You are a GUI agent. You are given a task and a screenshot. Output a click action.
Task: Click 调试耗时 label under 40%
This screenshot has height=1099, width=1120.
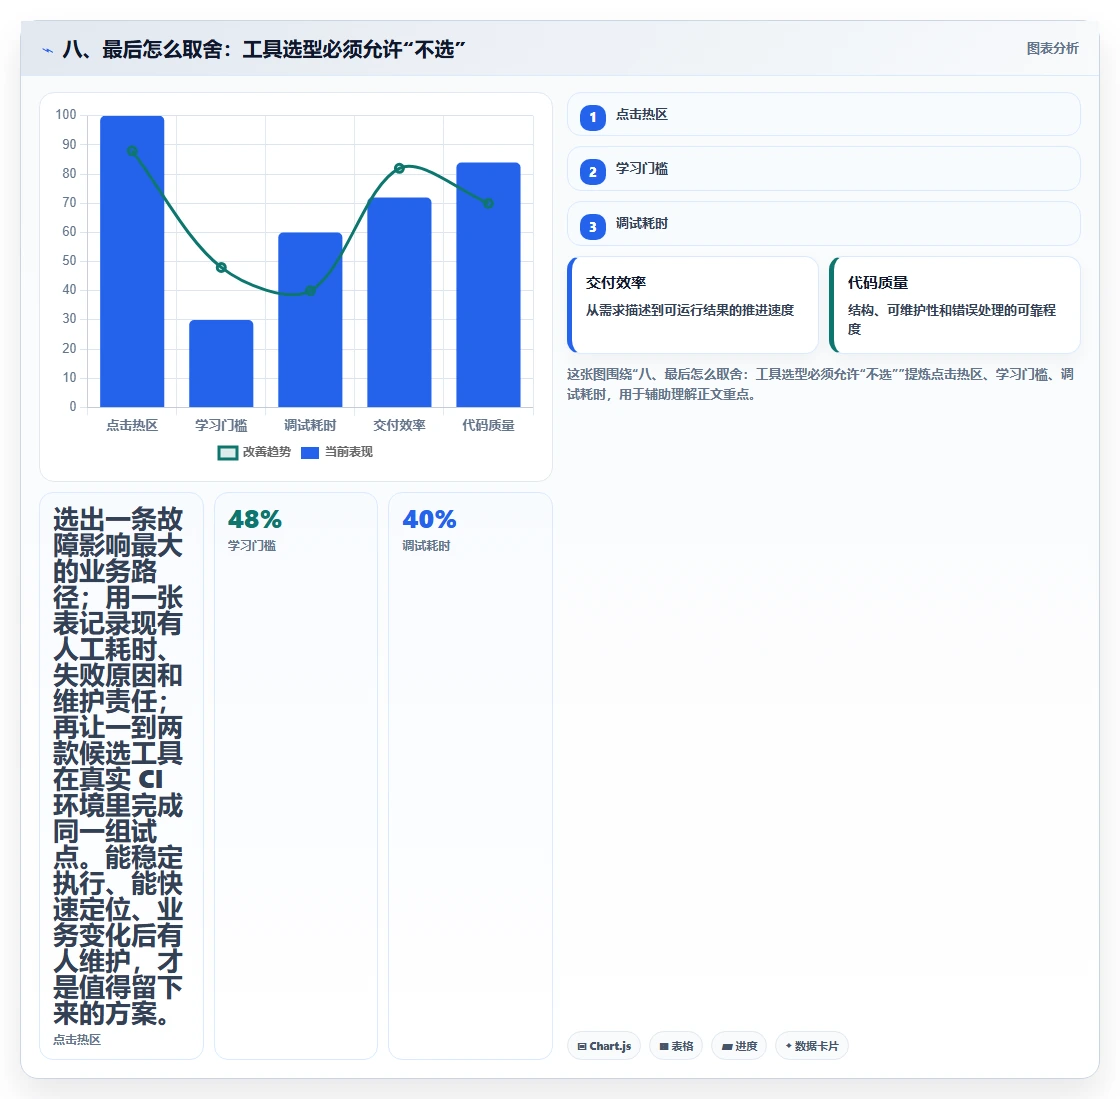[x=426, y=546]
